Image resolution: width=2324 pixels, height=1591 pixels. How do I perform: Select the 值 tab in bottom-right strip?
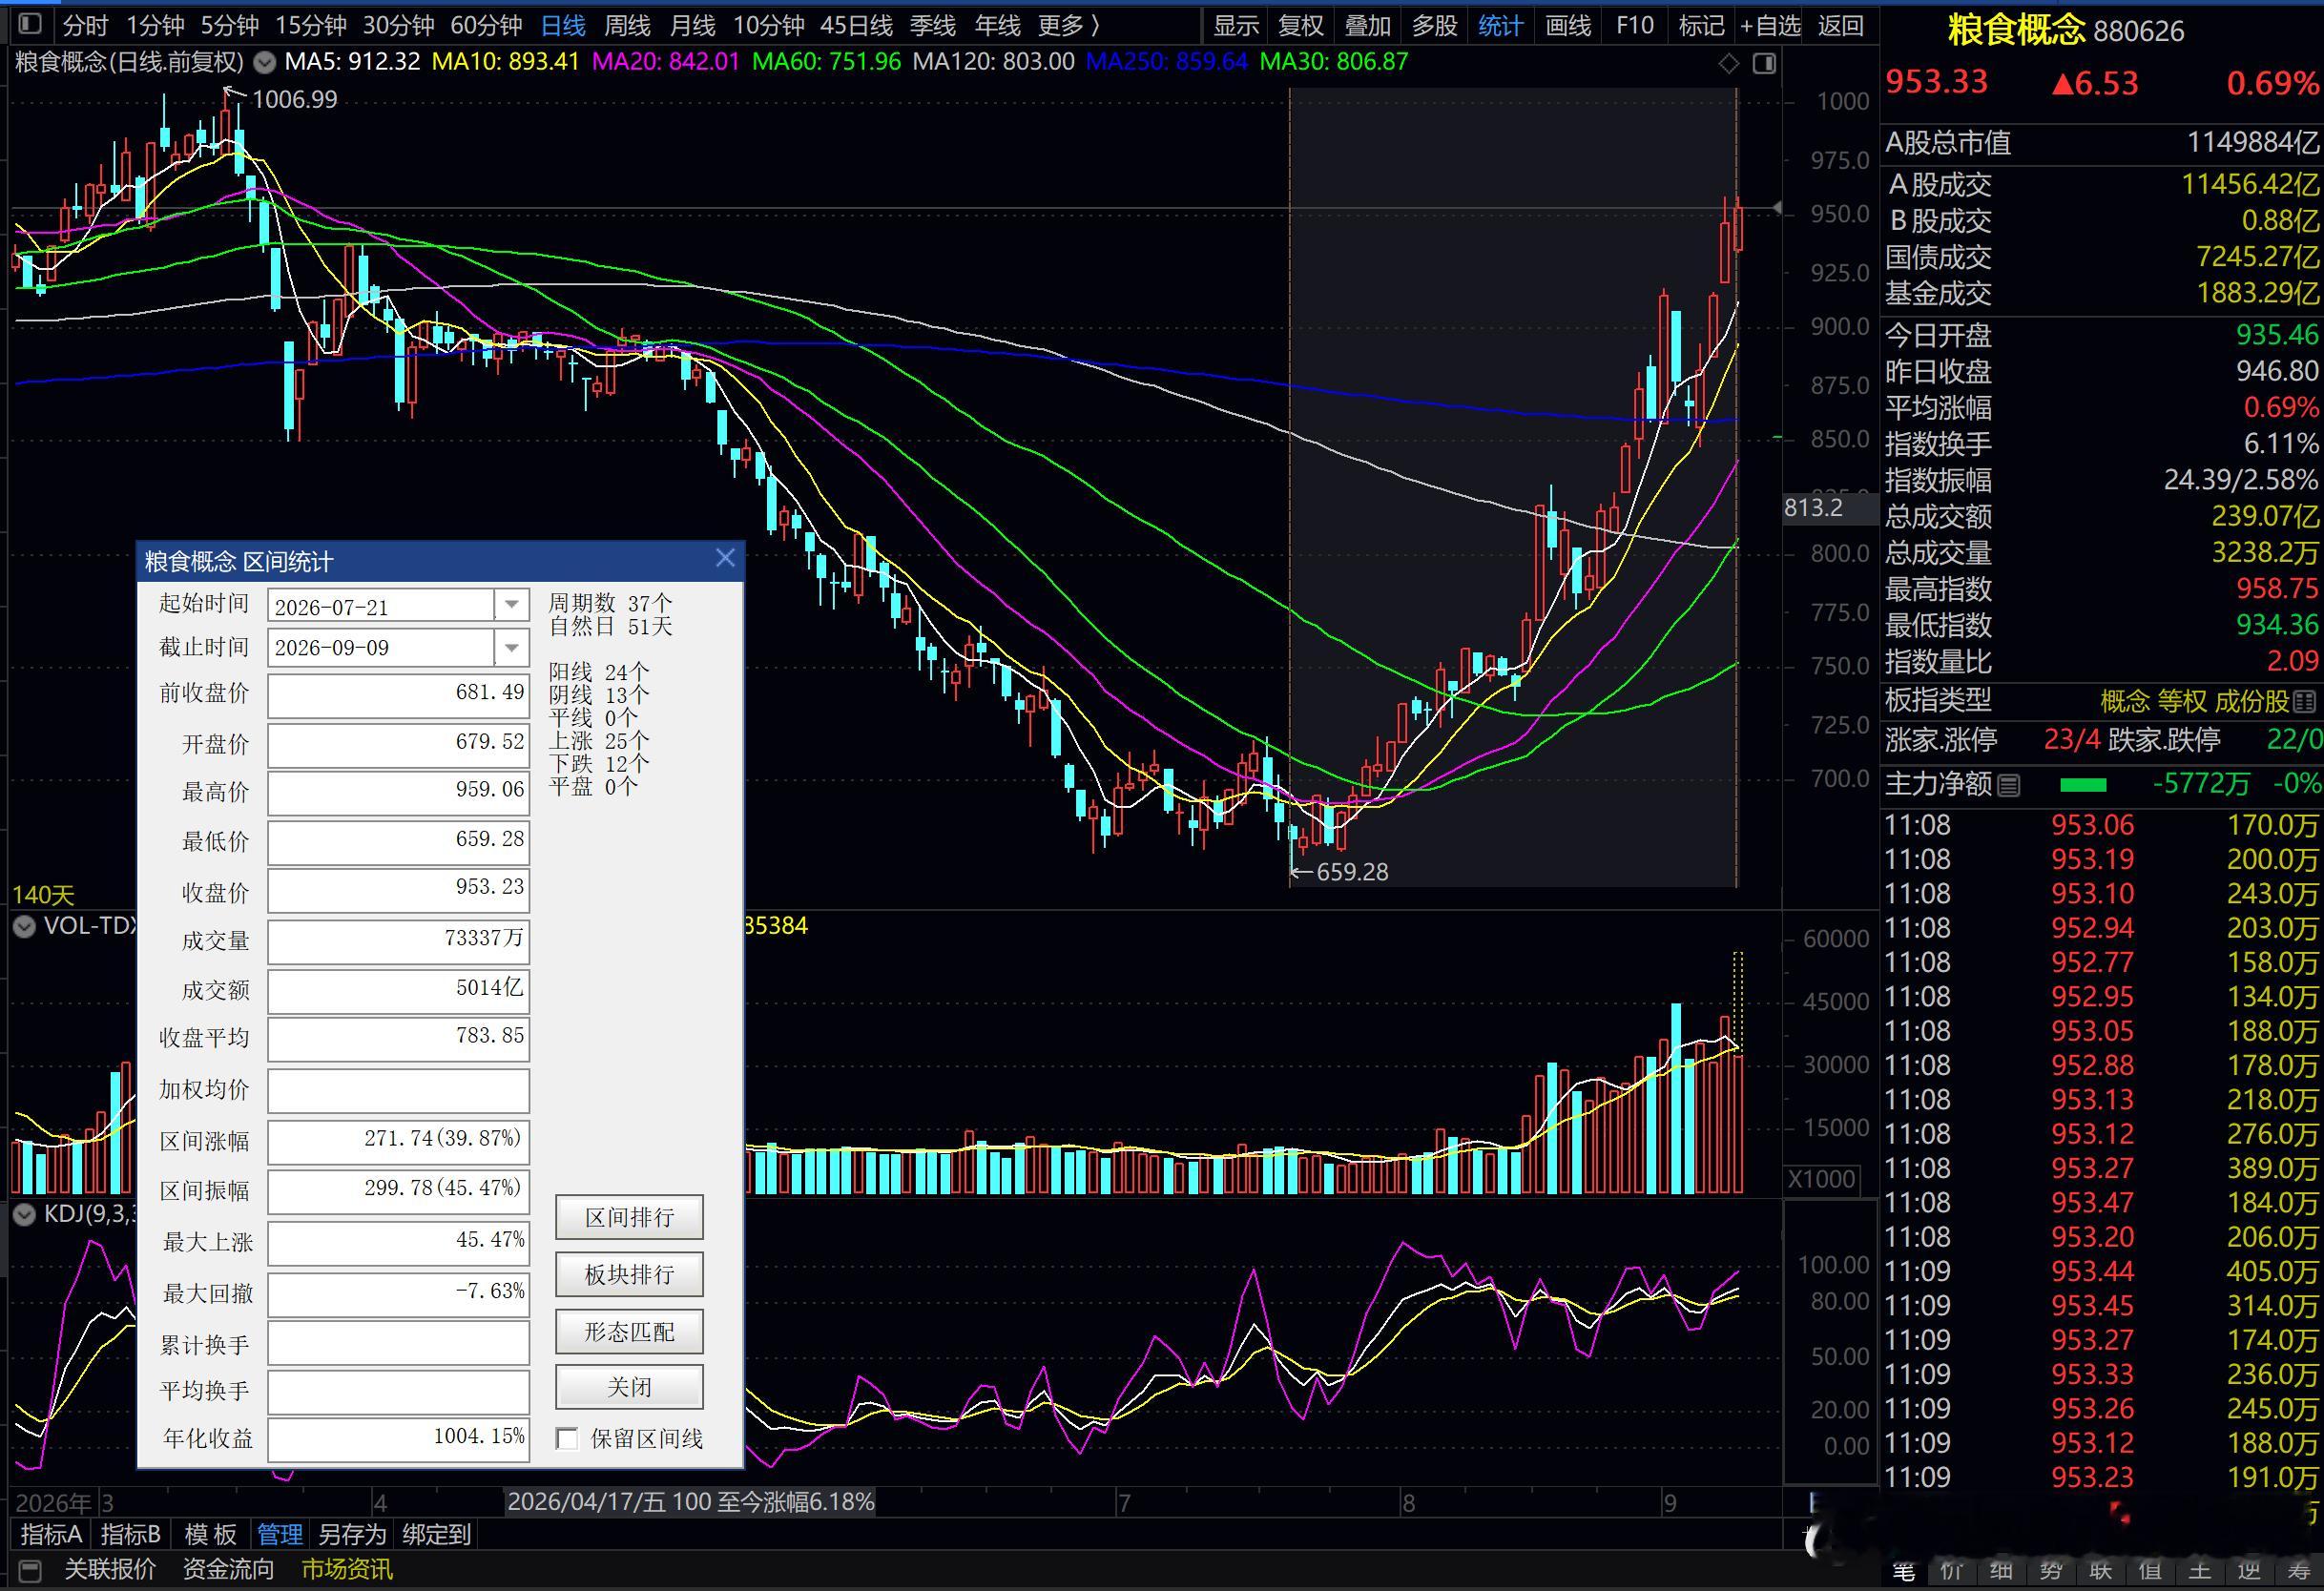point(2149,1572)
